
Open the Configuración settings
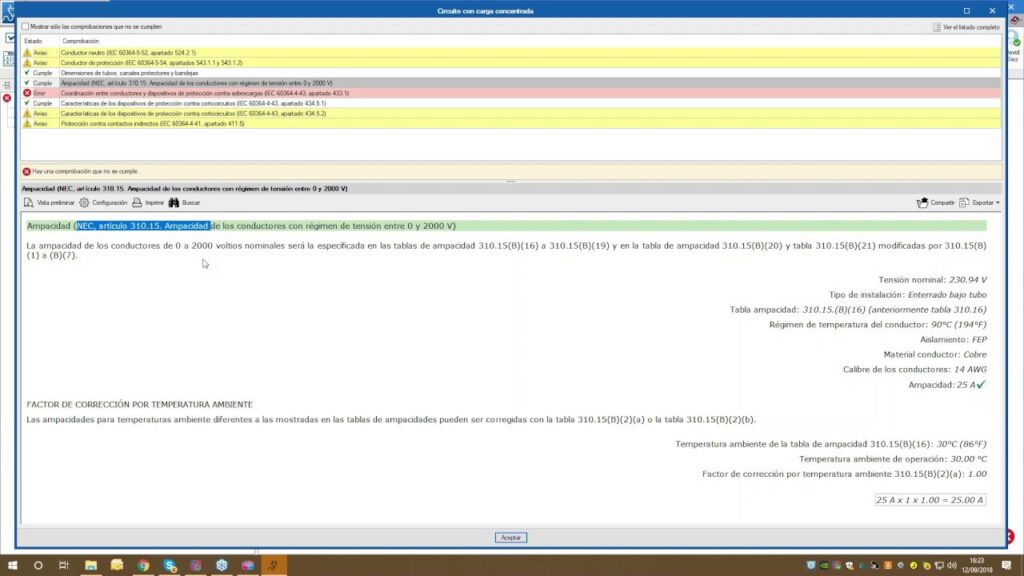(x=103, y=203)
